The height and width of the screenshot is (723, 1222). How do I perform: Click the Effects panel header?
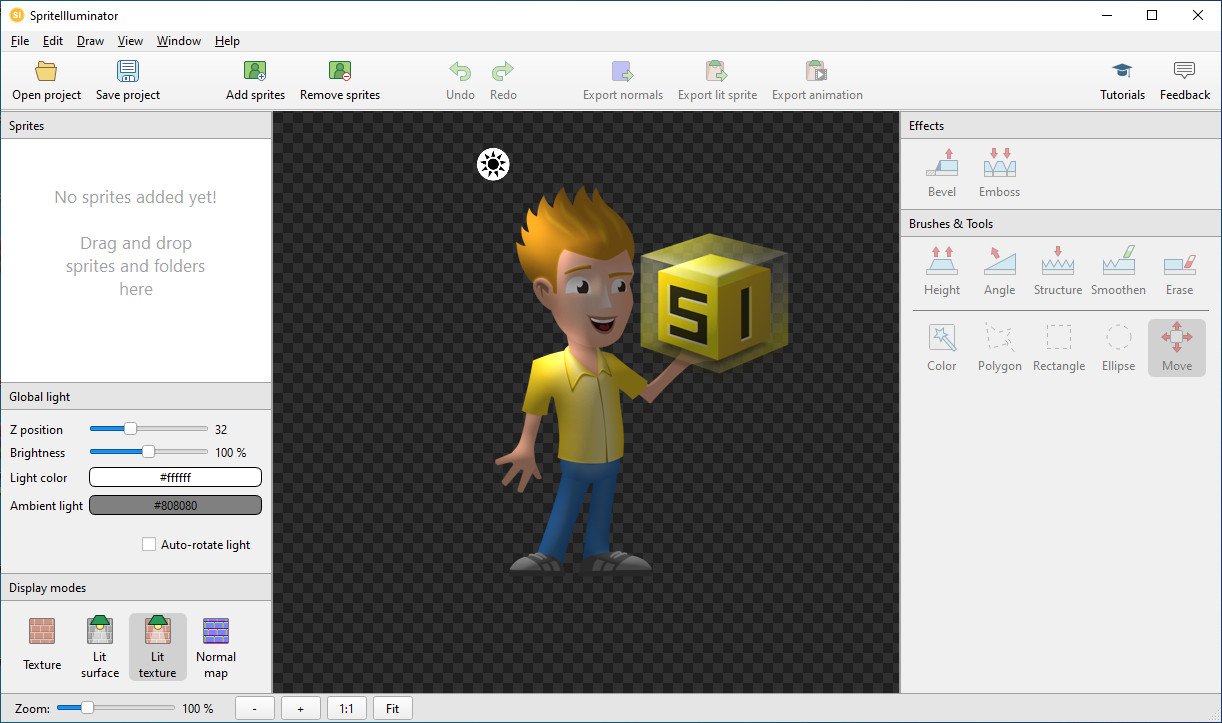coord(1061,126)
